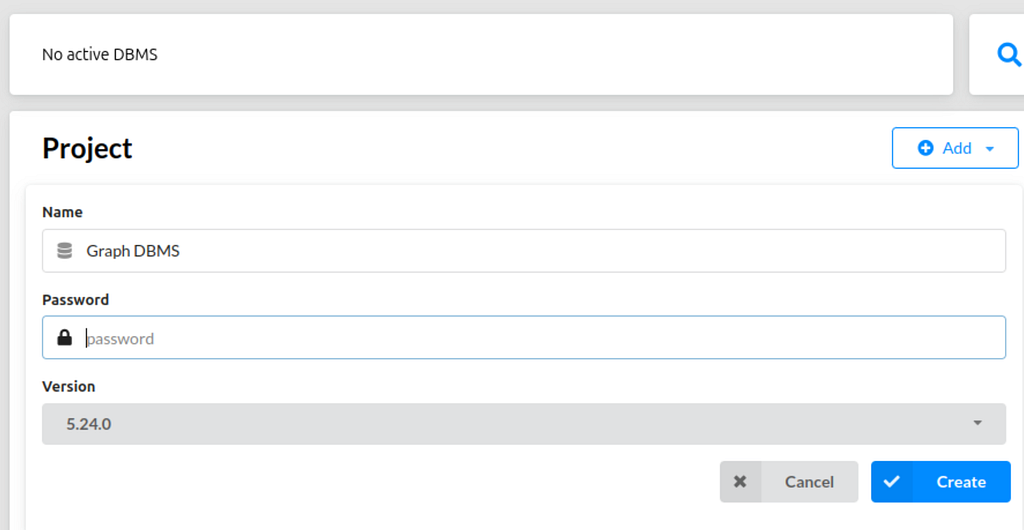This screenshot has height=530, width=1024.
Task: Expand the Add menu caret arrow
Action: point(989,149)
